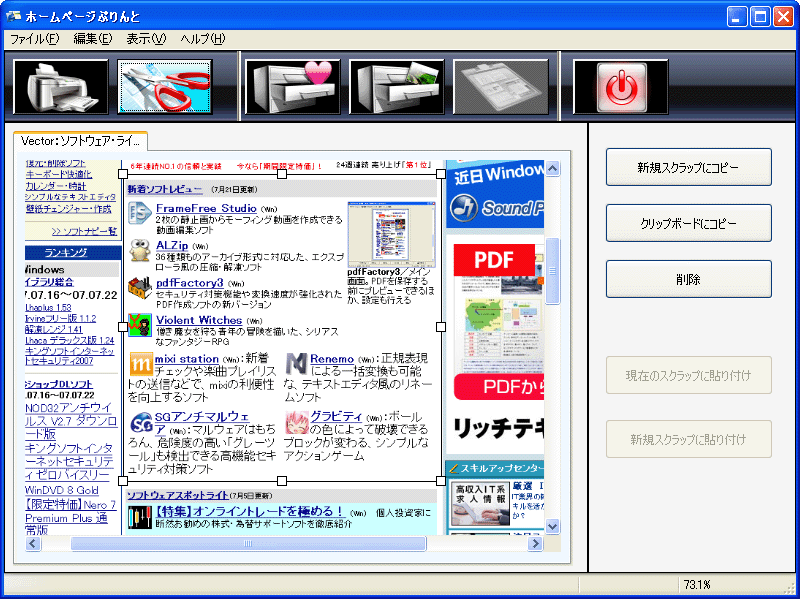Open the ソフトウェアスポットライト link
The image size is (800, 599).
(177, 495)
